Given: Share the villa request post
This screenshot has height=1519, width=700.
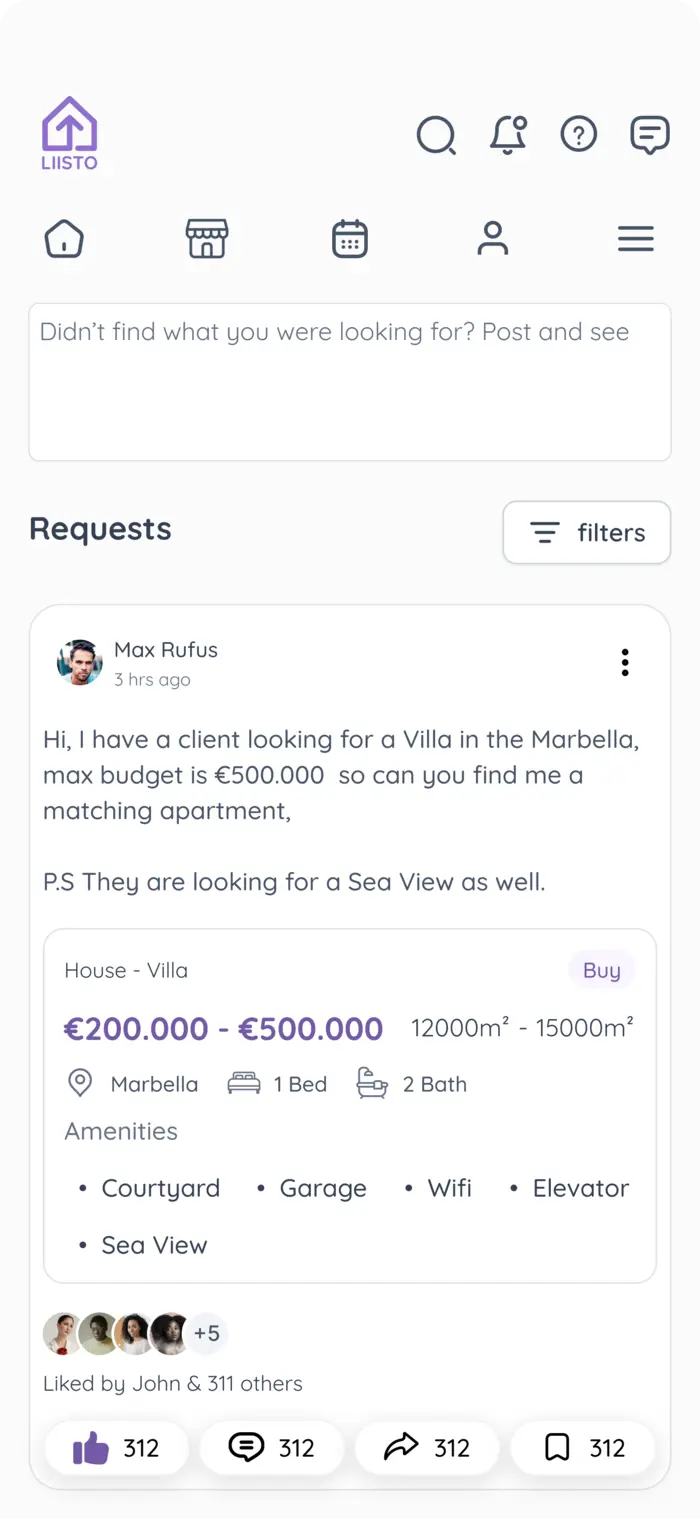Looking at the screenshot, I should pos(427,1448).
